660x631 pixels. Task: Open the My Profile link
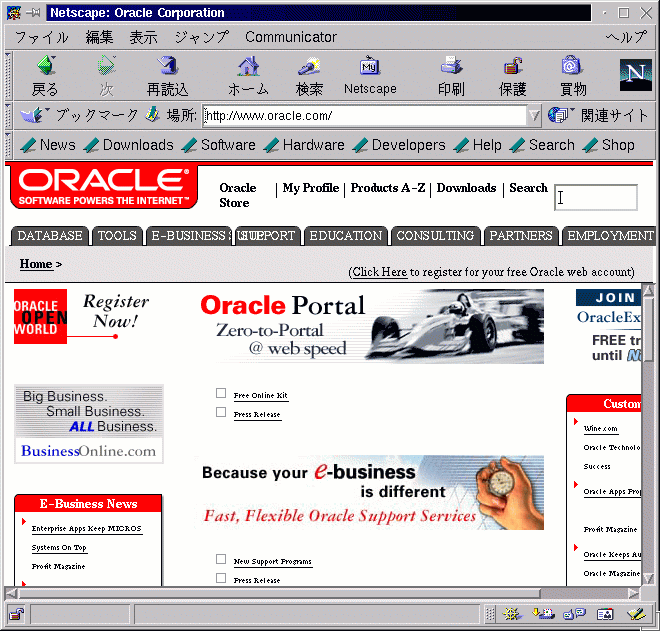click(311, 188)
